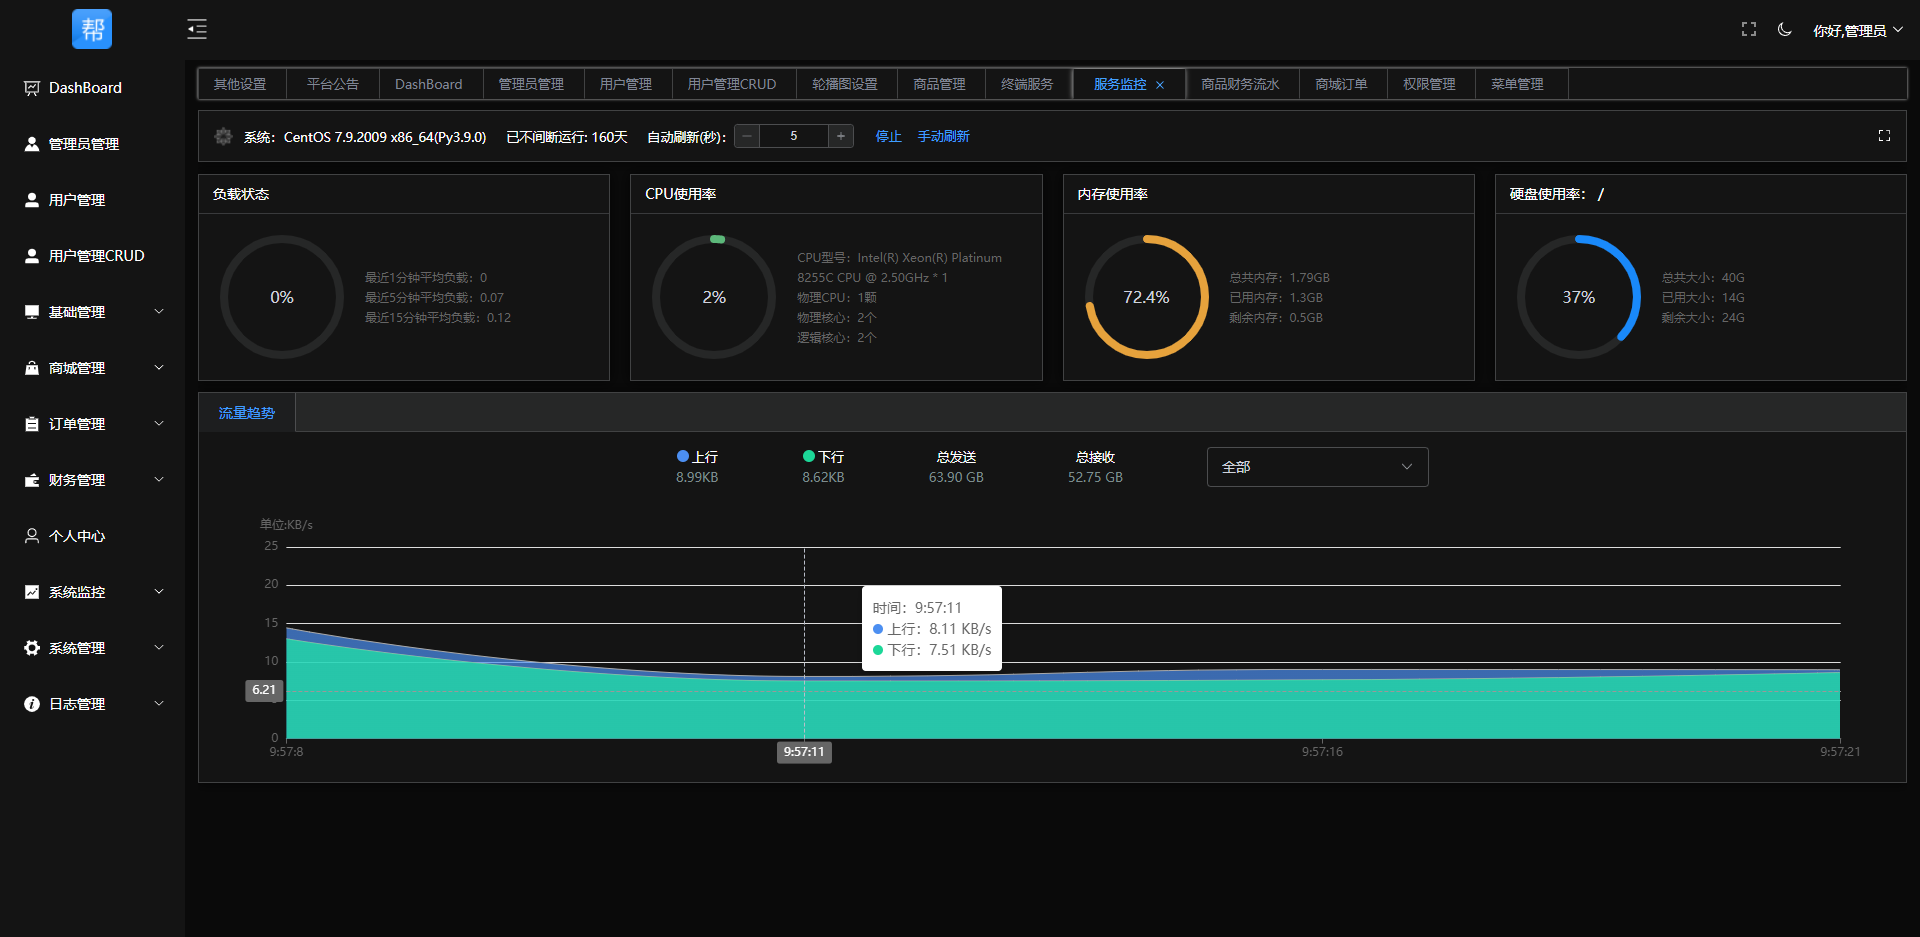Toggle the 下行 series in chart legend
The width and height of the screenshot is (1920, 937).
823,457
